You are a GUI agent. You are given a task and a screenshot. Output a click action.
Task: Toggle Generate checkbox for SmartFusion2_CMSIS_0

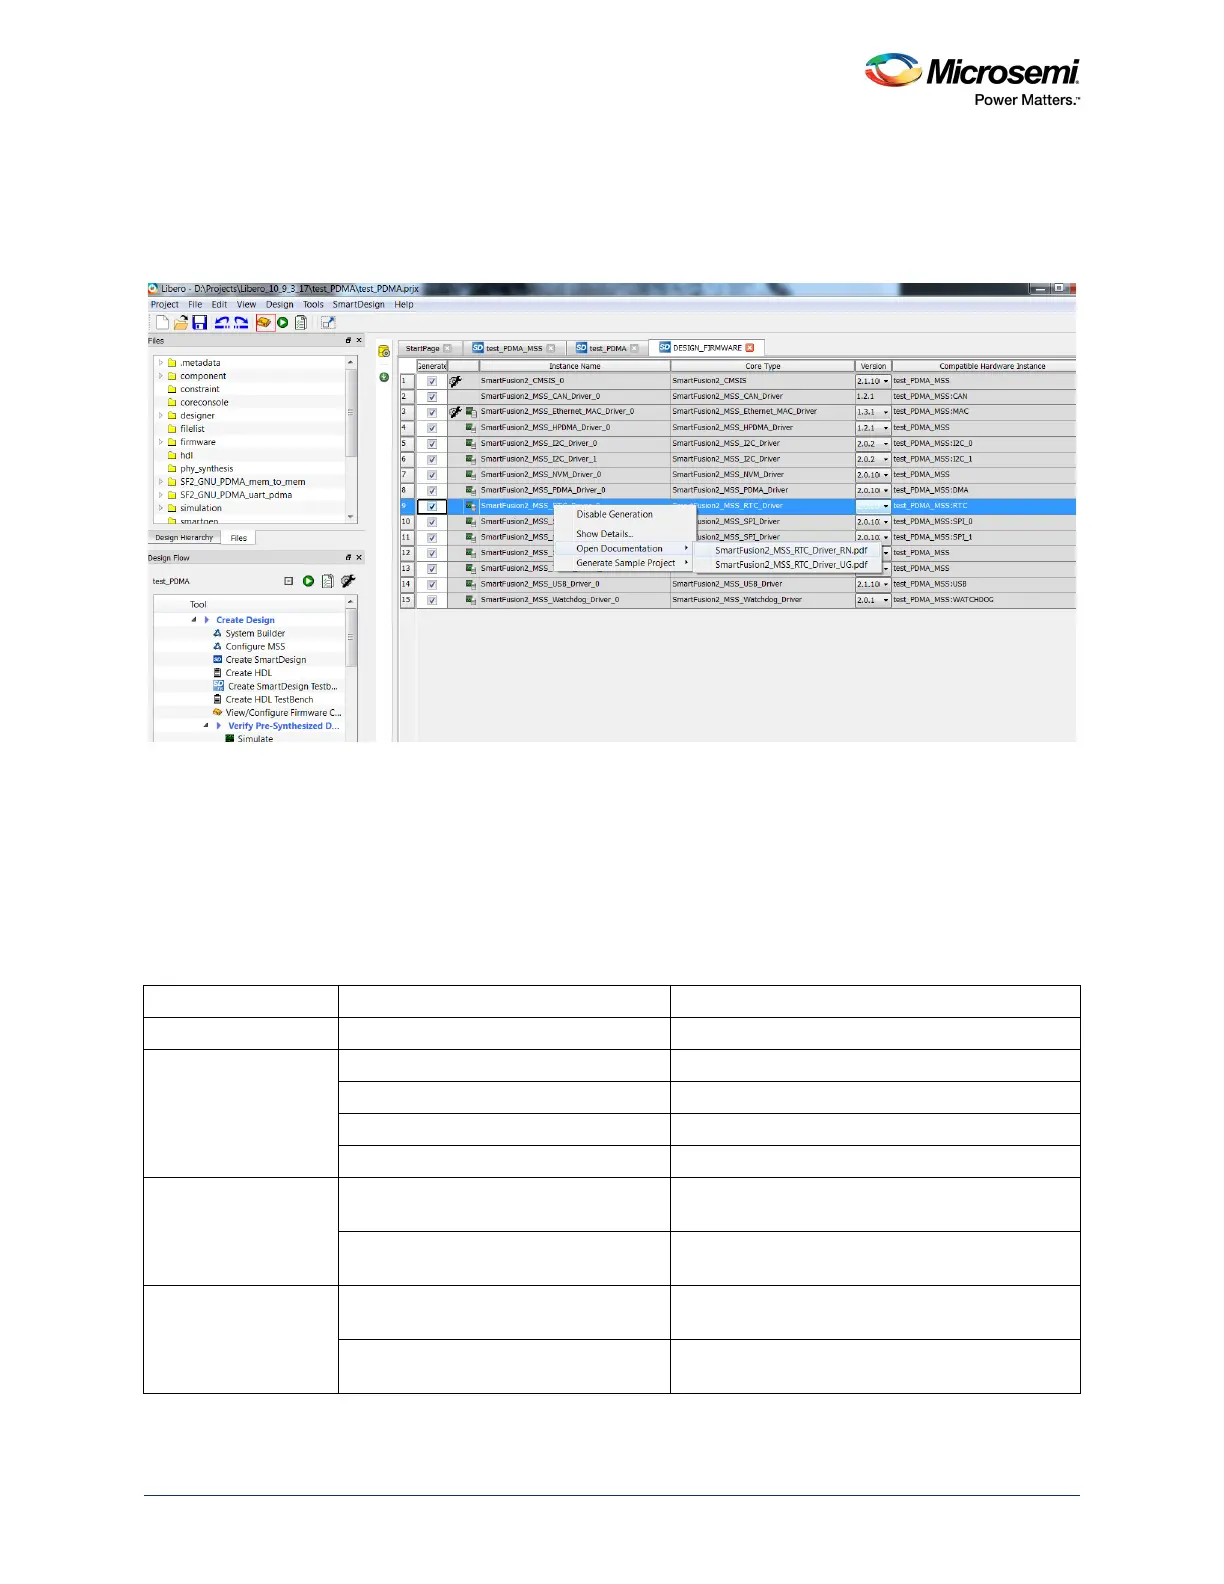[432, 381]
